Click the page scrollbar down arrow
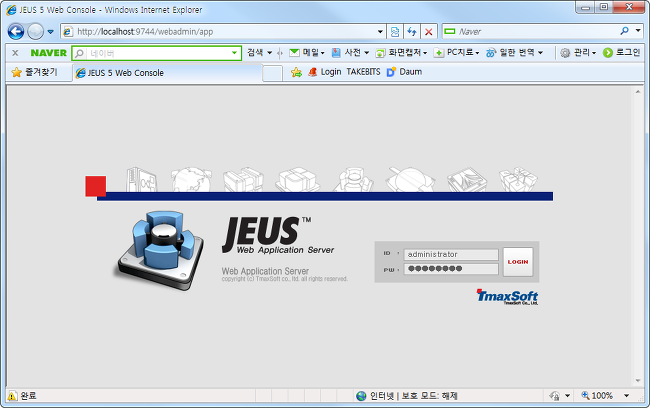The image size is (650, 408). tap(638, 381)
